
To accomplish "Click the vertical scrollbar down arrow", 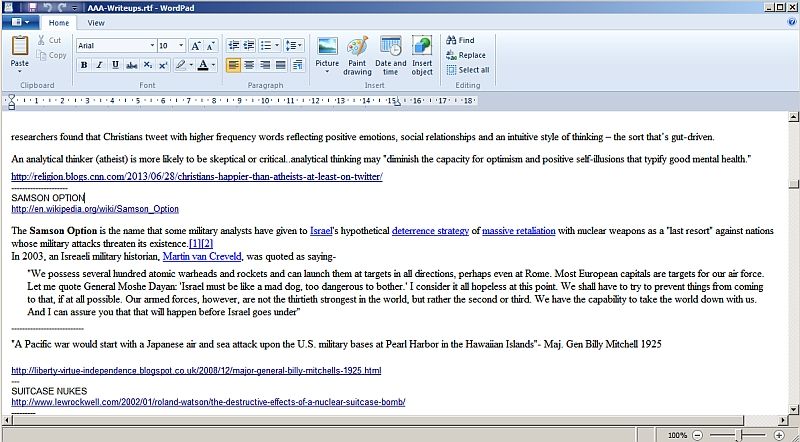I will [x=793, y=409].
